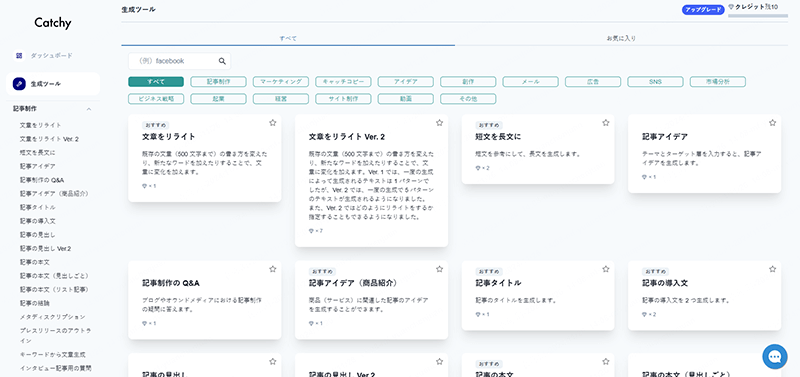Filter tools by マーケティング chip
This screenshot has width=800, height=377.
(281, 82)
